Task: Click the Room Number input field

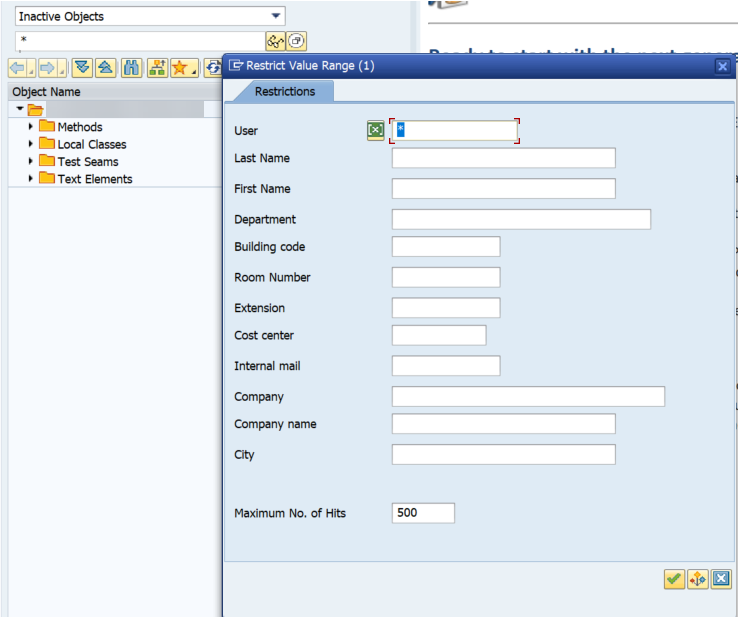Action: point(446,277)
